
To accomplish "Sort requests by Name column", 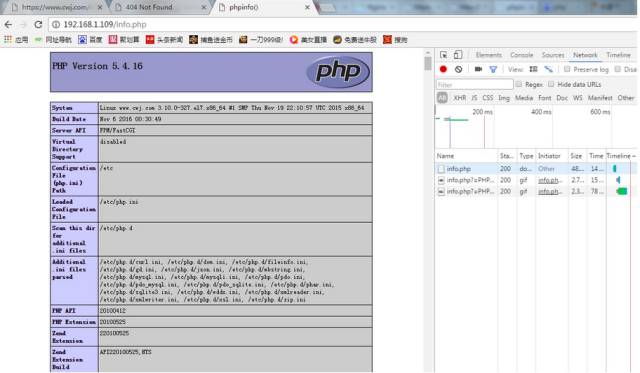I will [467, 156].
